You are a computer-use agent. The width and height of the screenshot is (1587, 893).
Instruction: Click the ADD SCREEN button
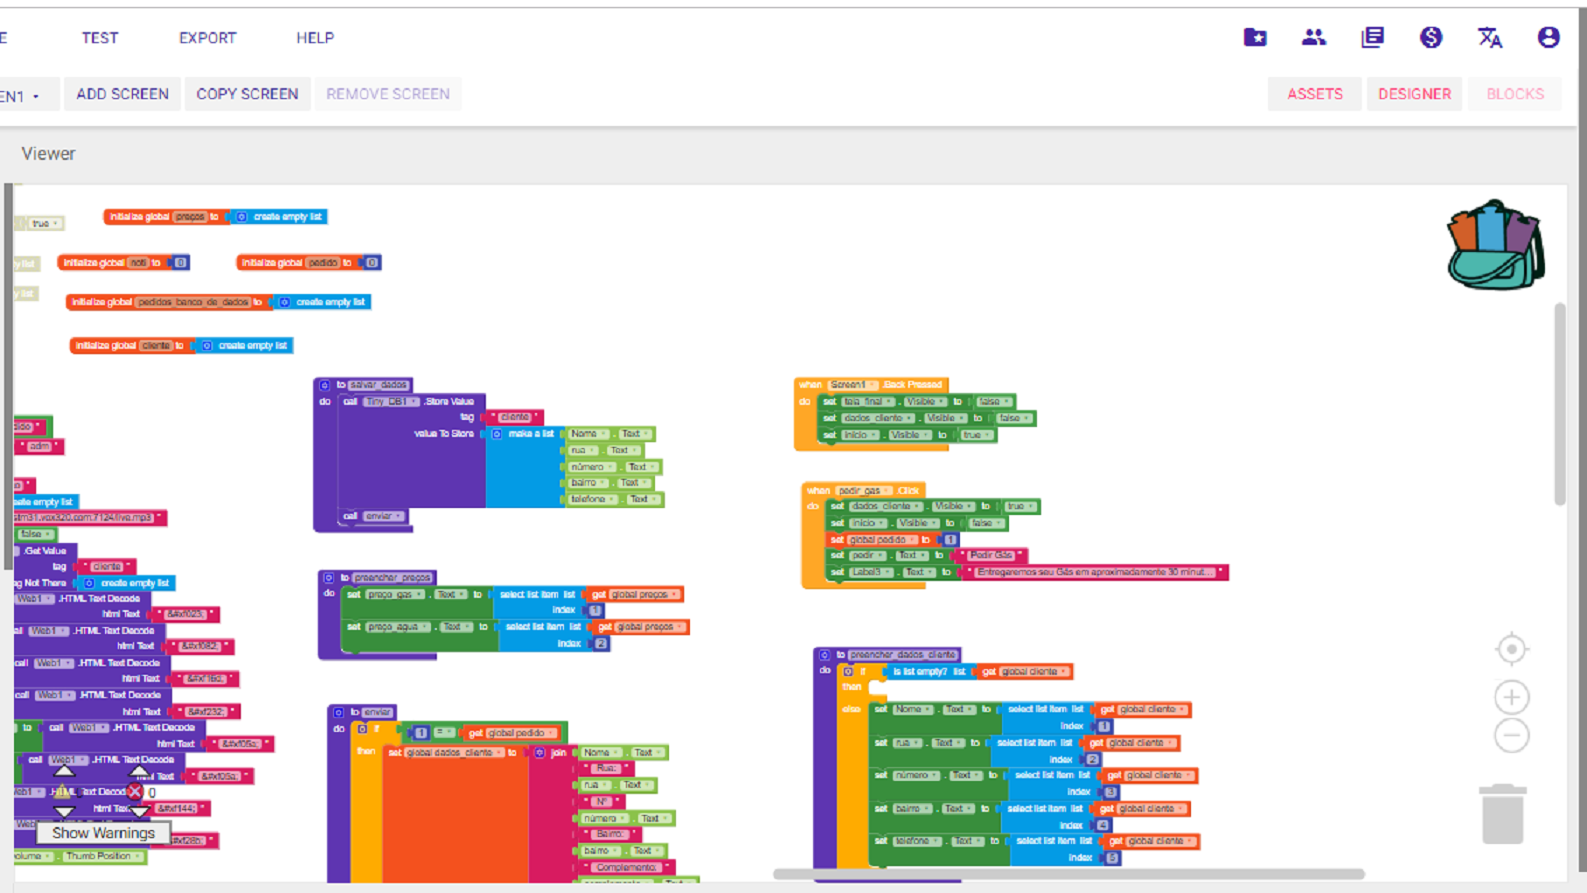pyautogui.click(x=122, y=94)
